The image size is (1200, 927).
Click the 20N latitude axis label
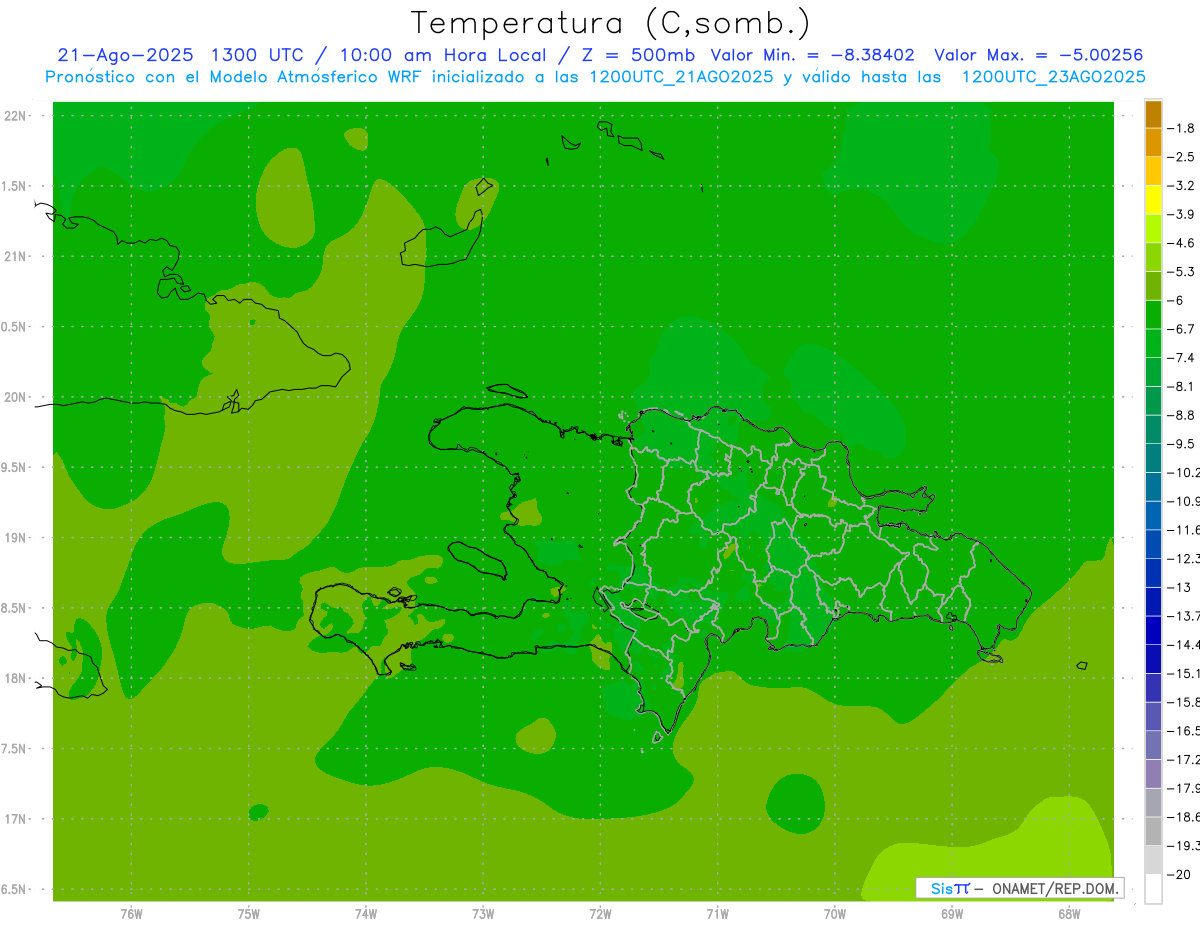[x=15, y=397]
